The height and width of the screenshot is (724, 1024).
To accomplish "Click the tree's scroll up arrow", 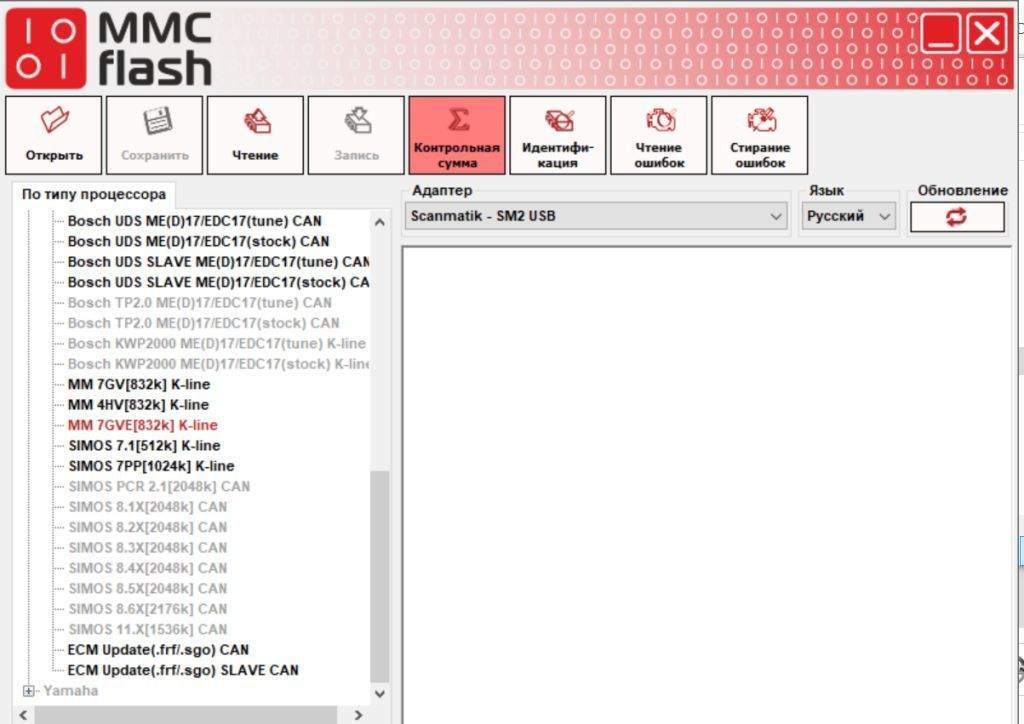I will (379, 222).
